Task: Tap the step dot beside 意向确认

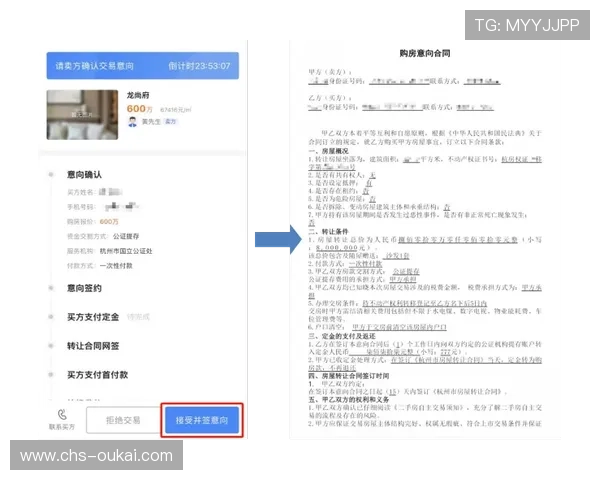Action: click(51, 175)
